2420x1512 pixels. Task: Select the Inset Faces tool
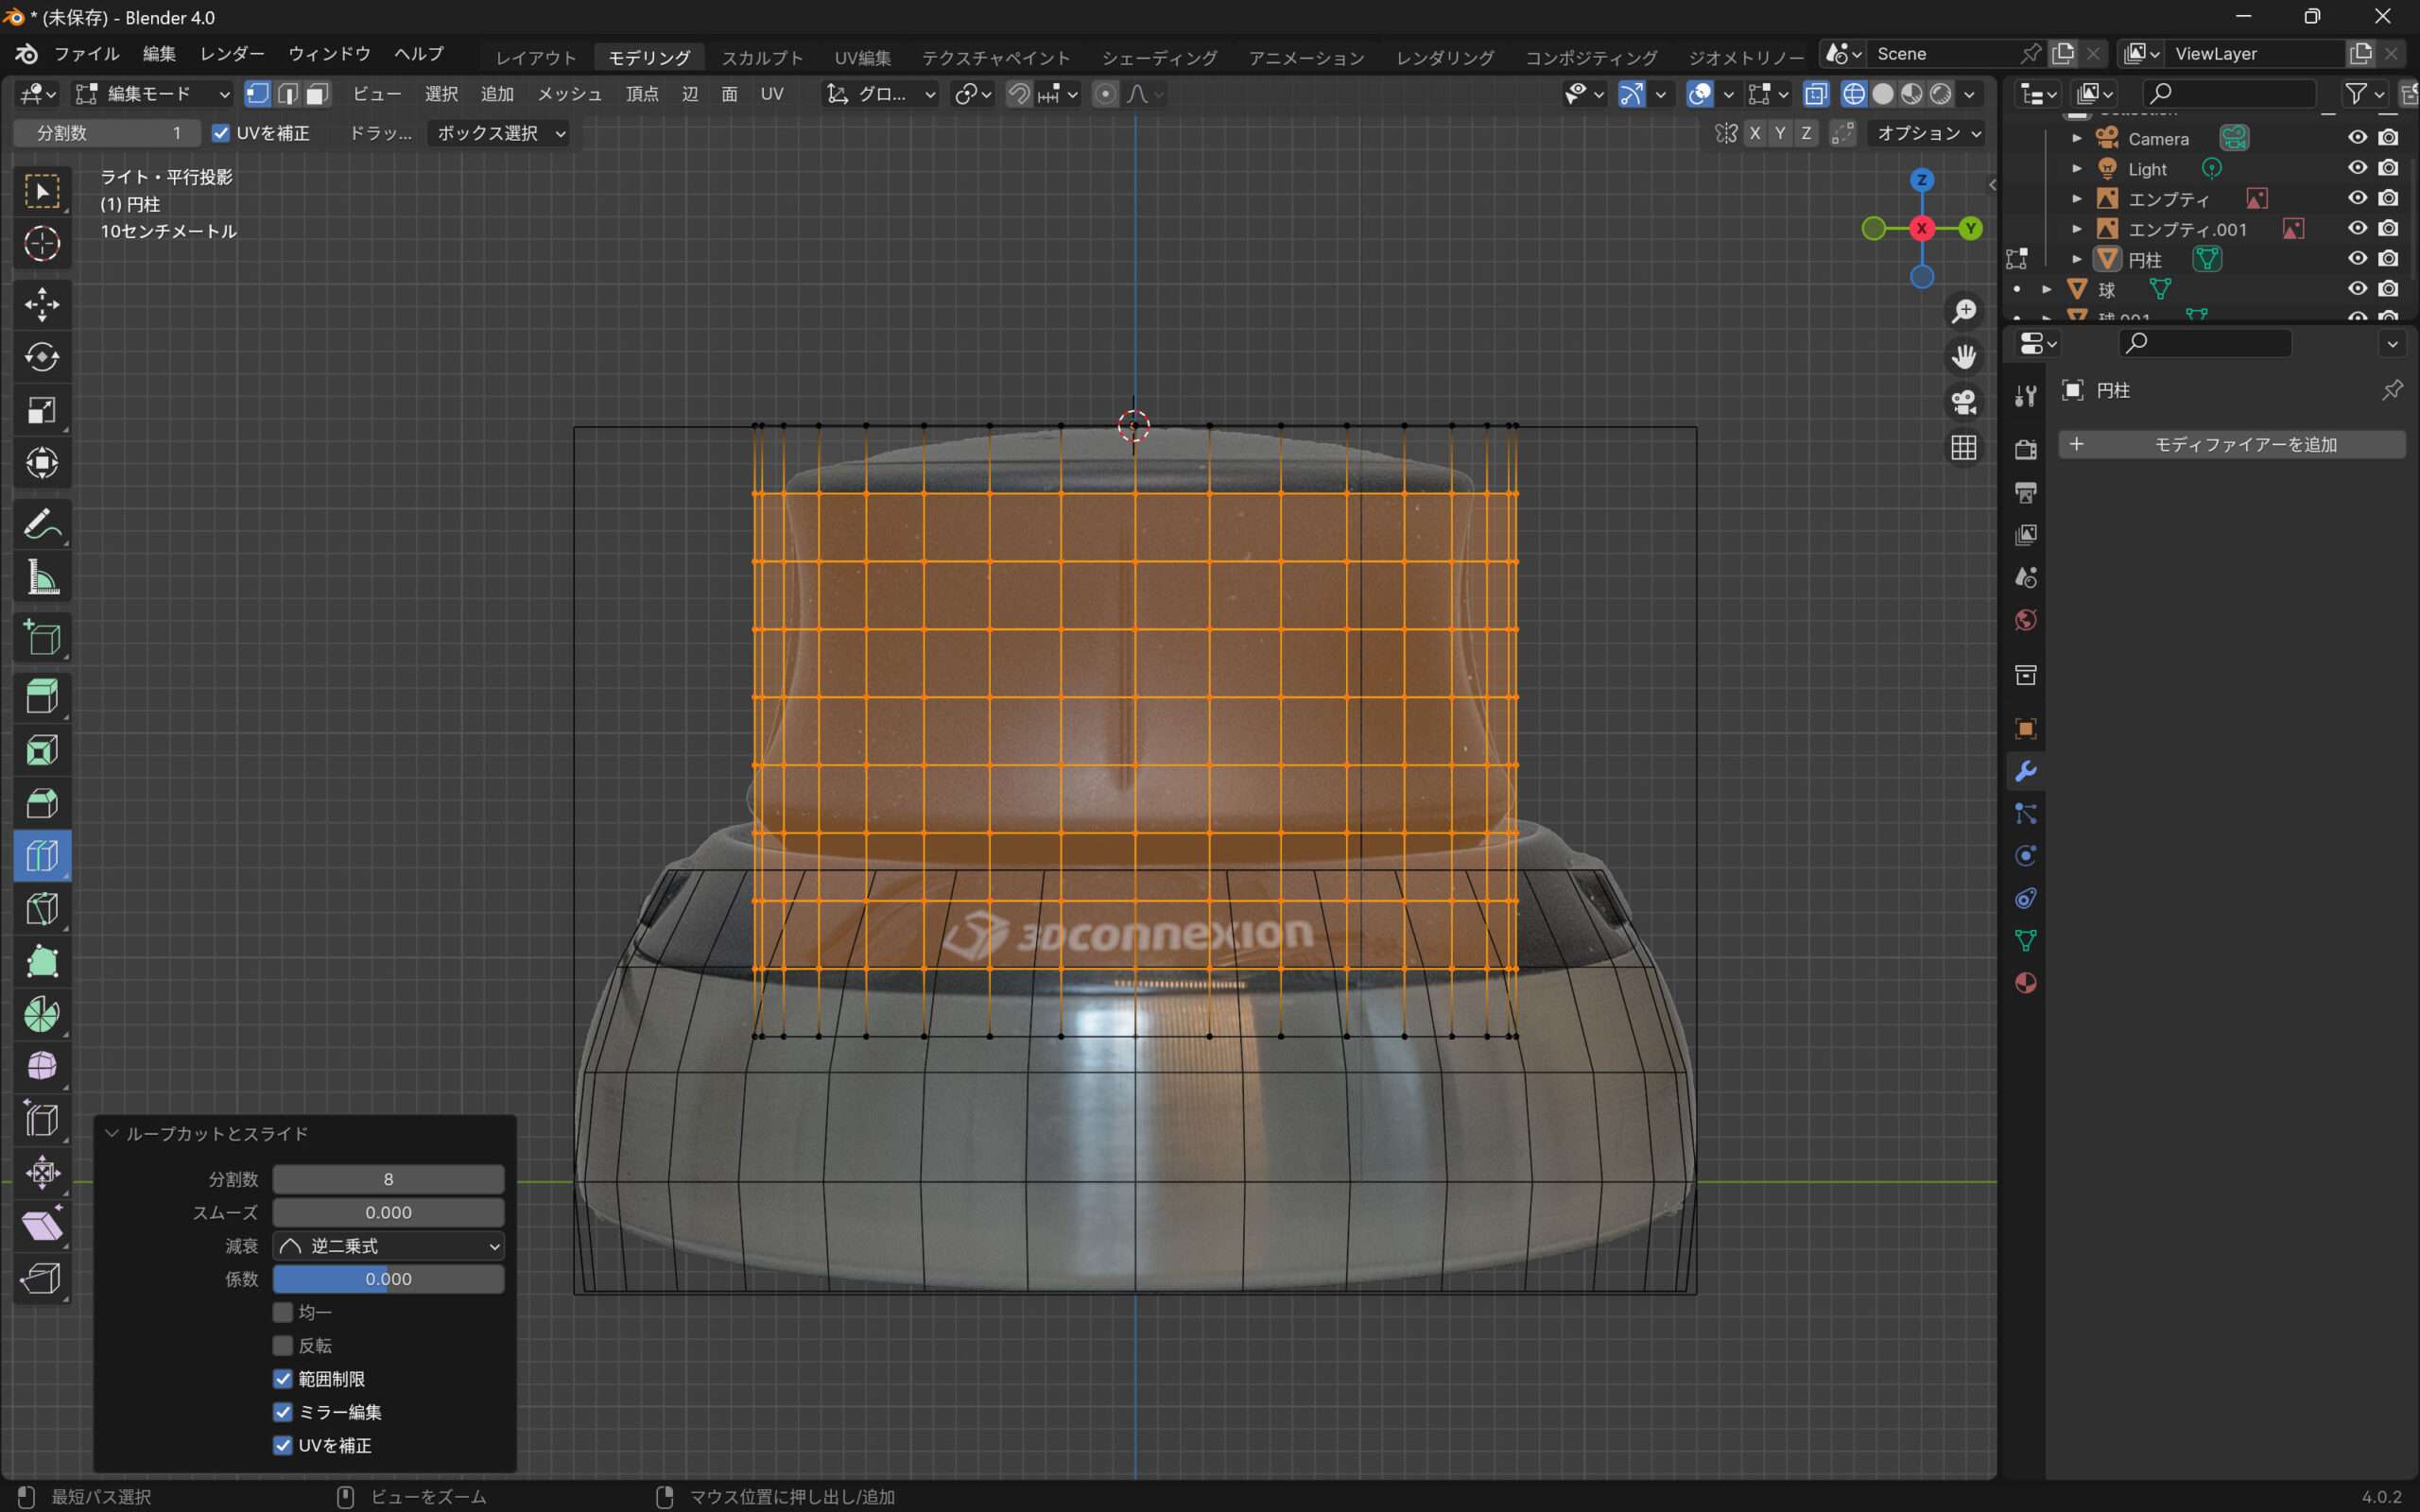(x=41, y=750)
